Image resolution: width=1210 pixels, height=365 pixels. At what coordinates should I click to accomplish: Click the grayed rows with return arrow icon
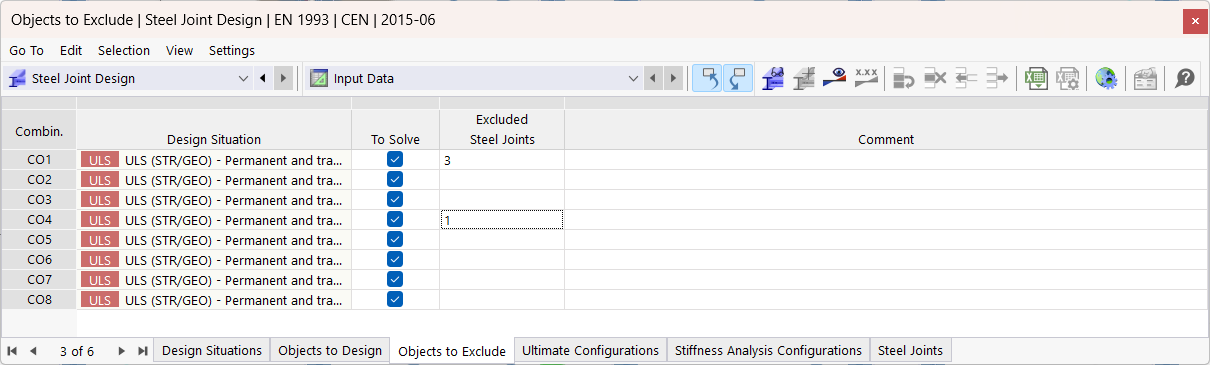click(x=904, y=78)
